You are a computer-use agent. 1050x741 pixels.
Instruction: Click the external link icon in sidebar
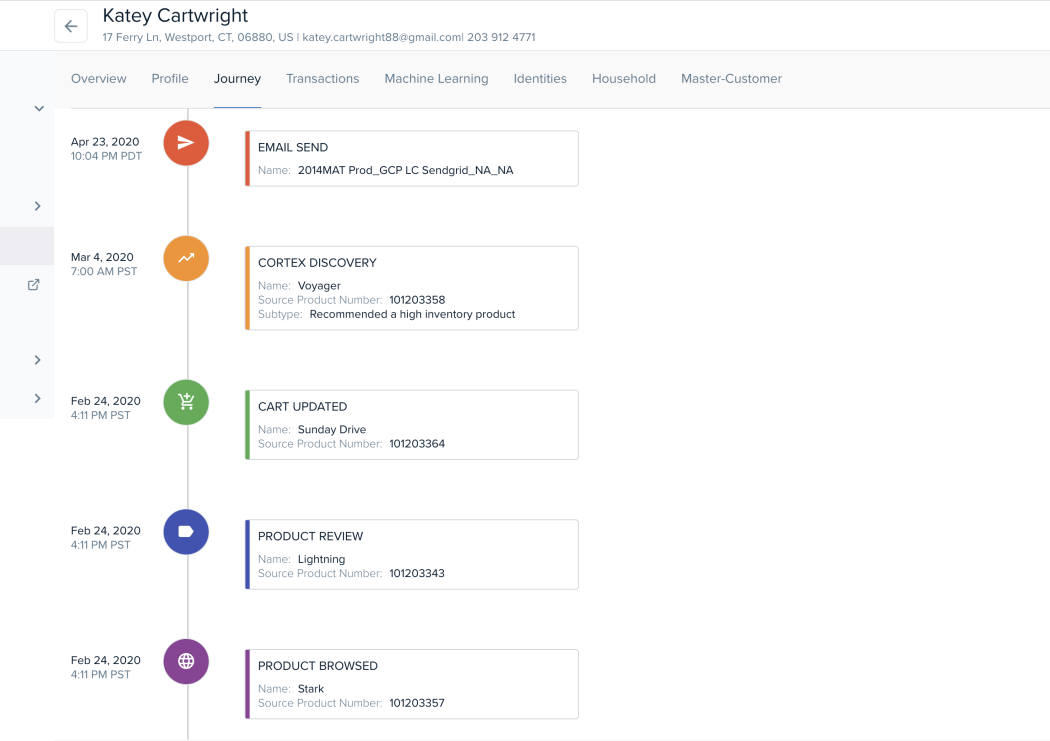point(33,285)
